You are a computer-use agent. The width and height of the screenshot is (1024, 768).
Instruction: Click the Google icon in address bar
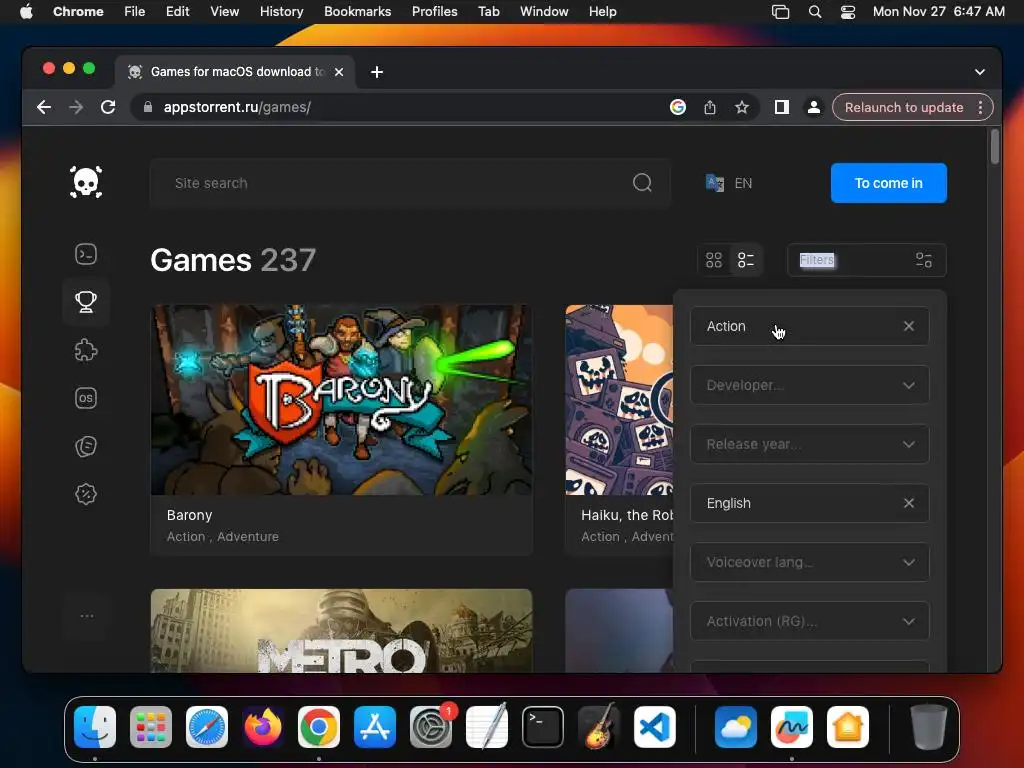(678, 107)
